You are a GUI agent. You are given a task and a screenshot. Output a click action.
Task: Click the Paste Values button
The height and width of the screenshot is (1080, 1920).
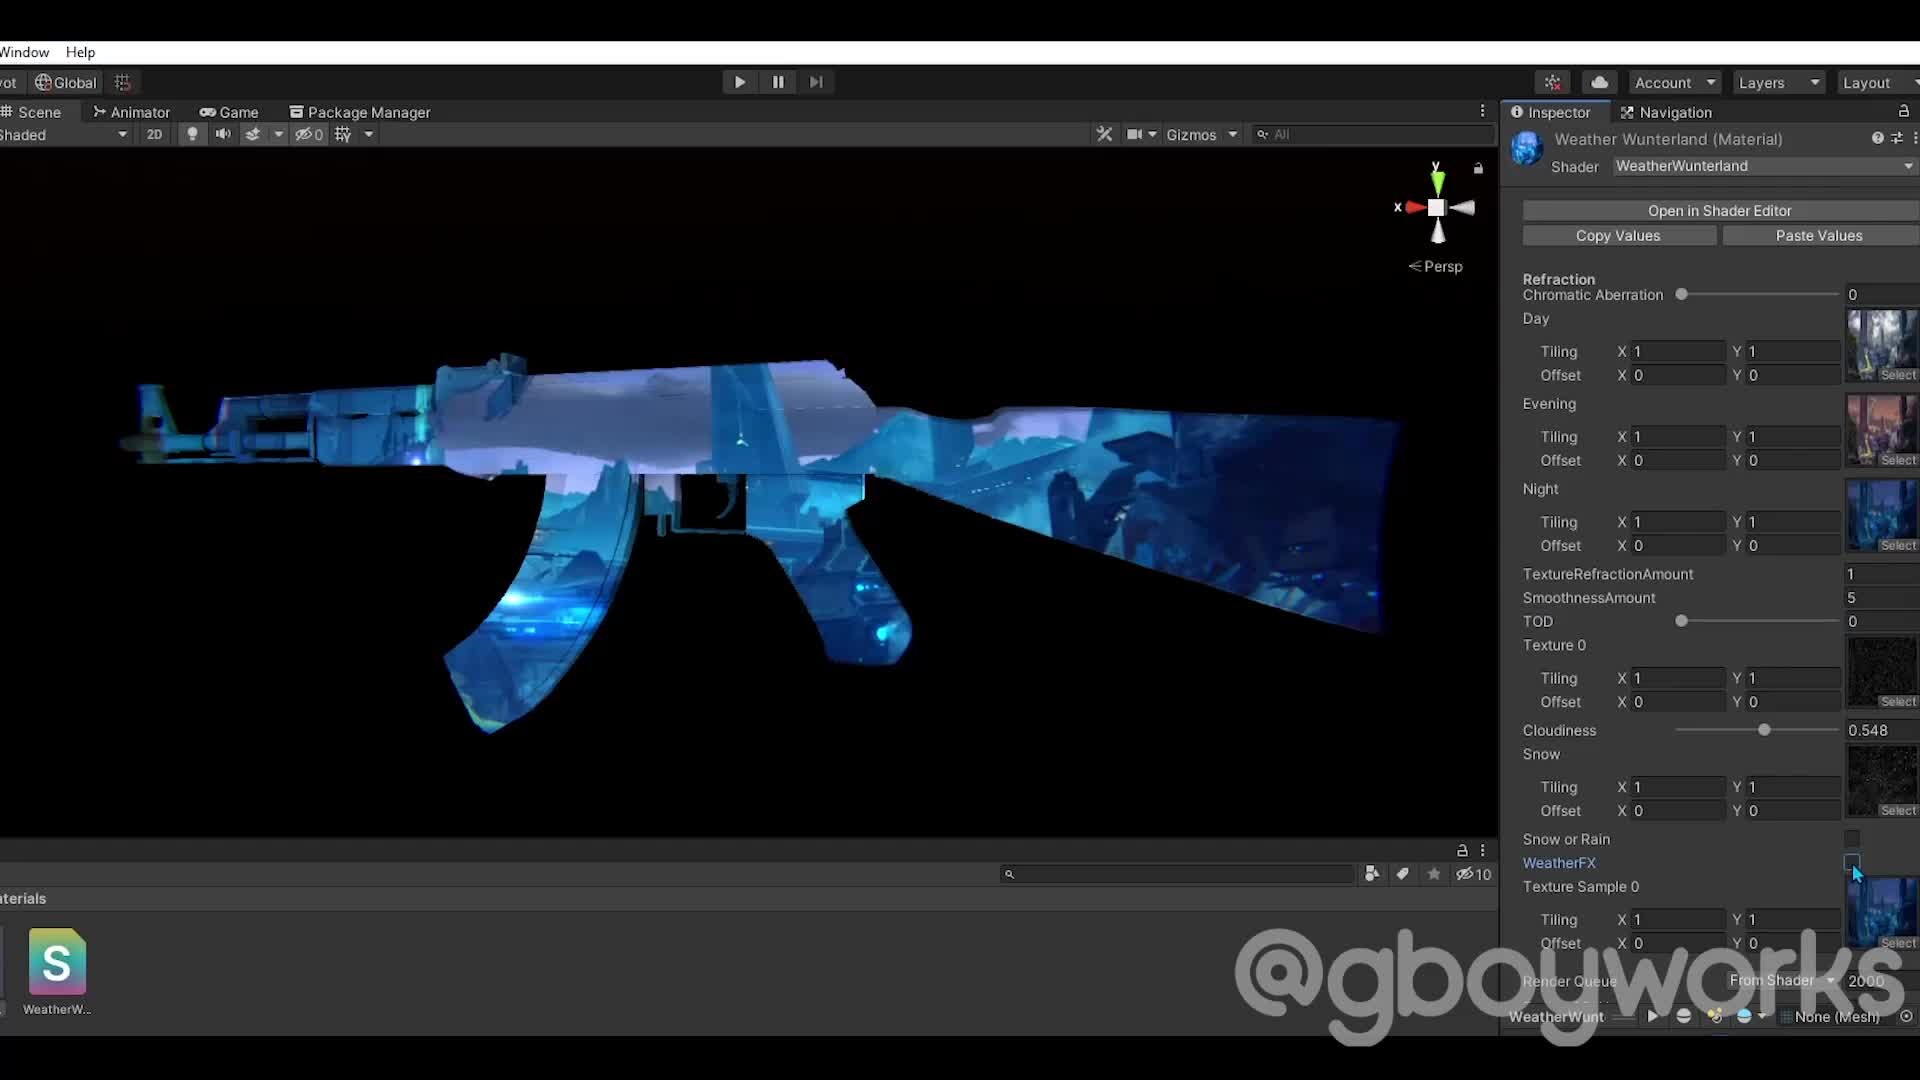point(1818,236)
